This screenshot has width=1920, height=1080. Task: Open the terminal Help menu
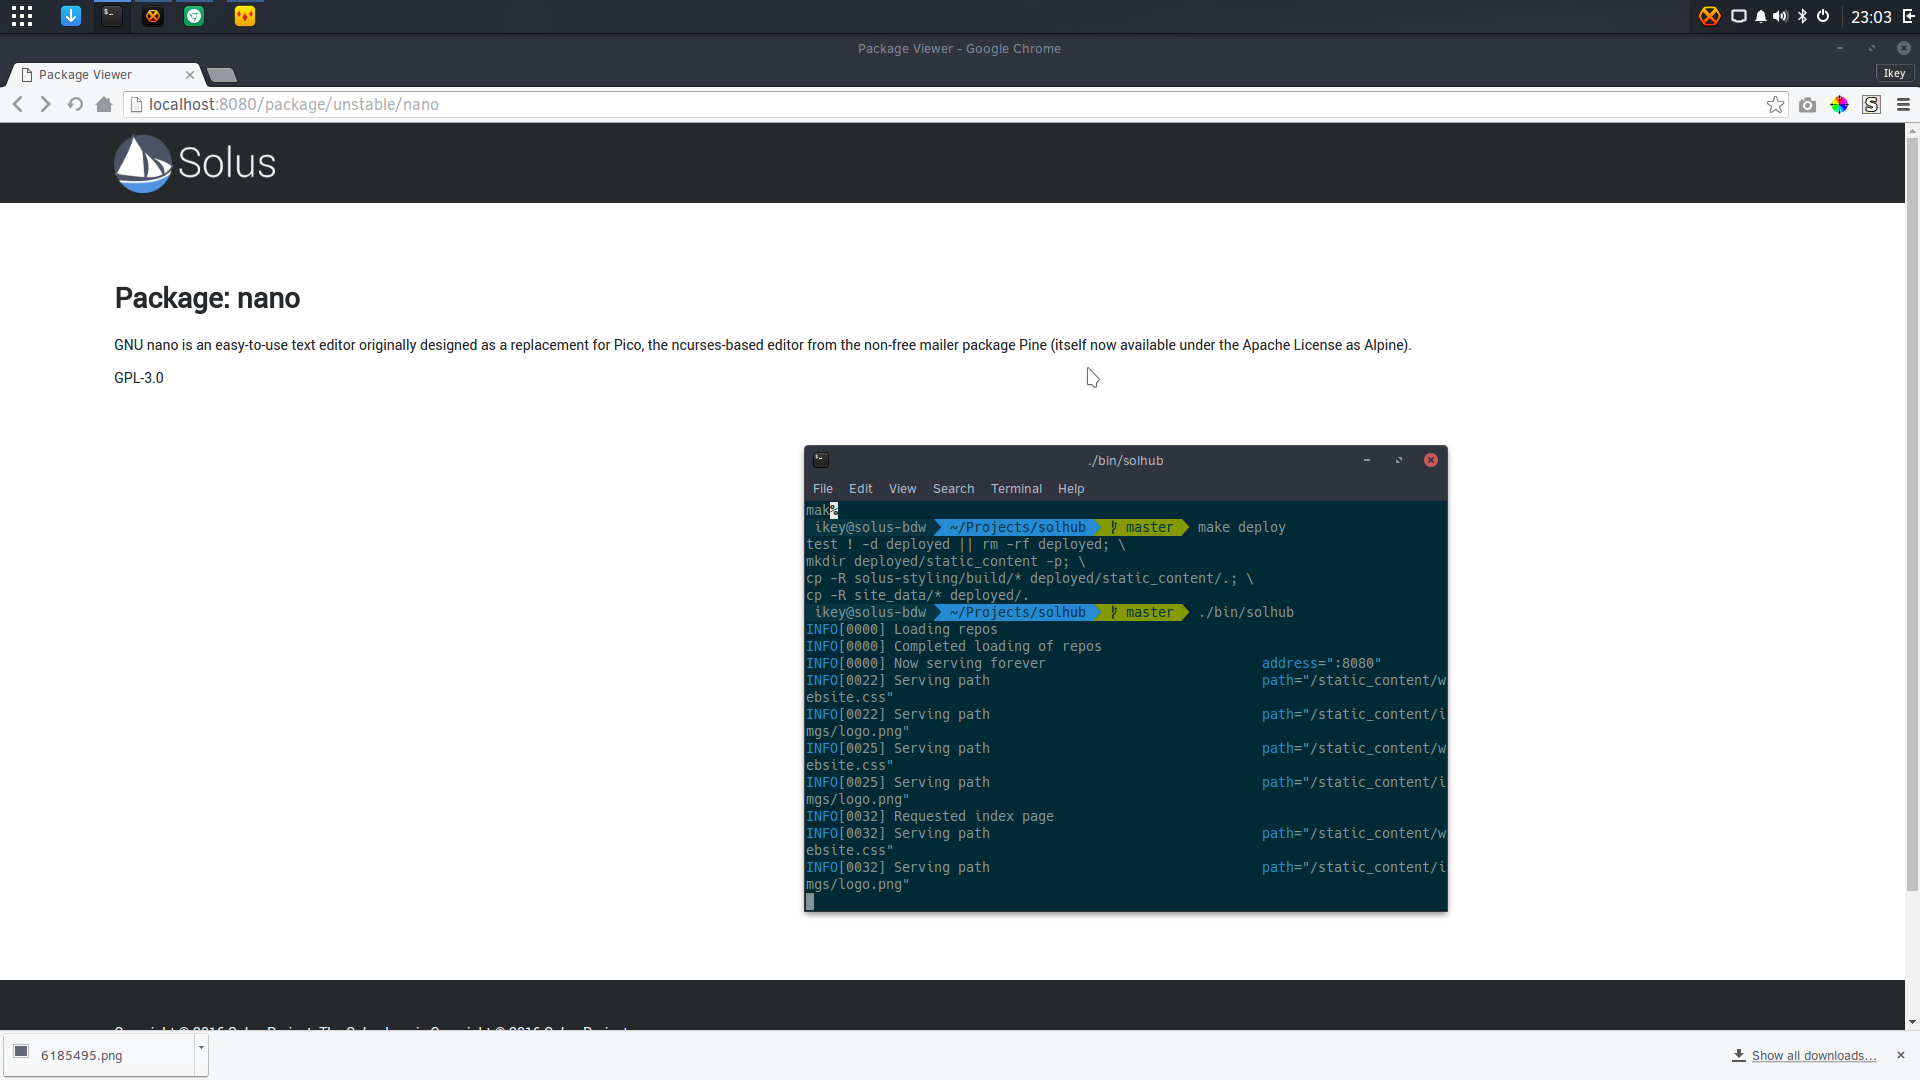point(1071,489)
